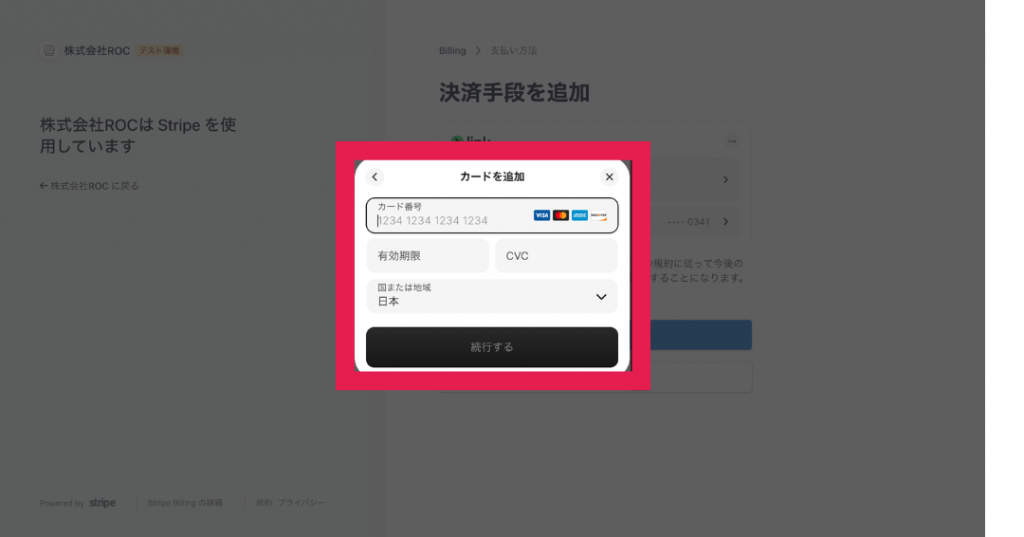
Task: Open the 国または地域 country dropdown
Action: pyautogui.click(x=492, y=296)
